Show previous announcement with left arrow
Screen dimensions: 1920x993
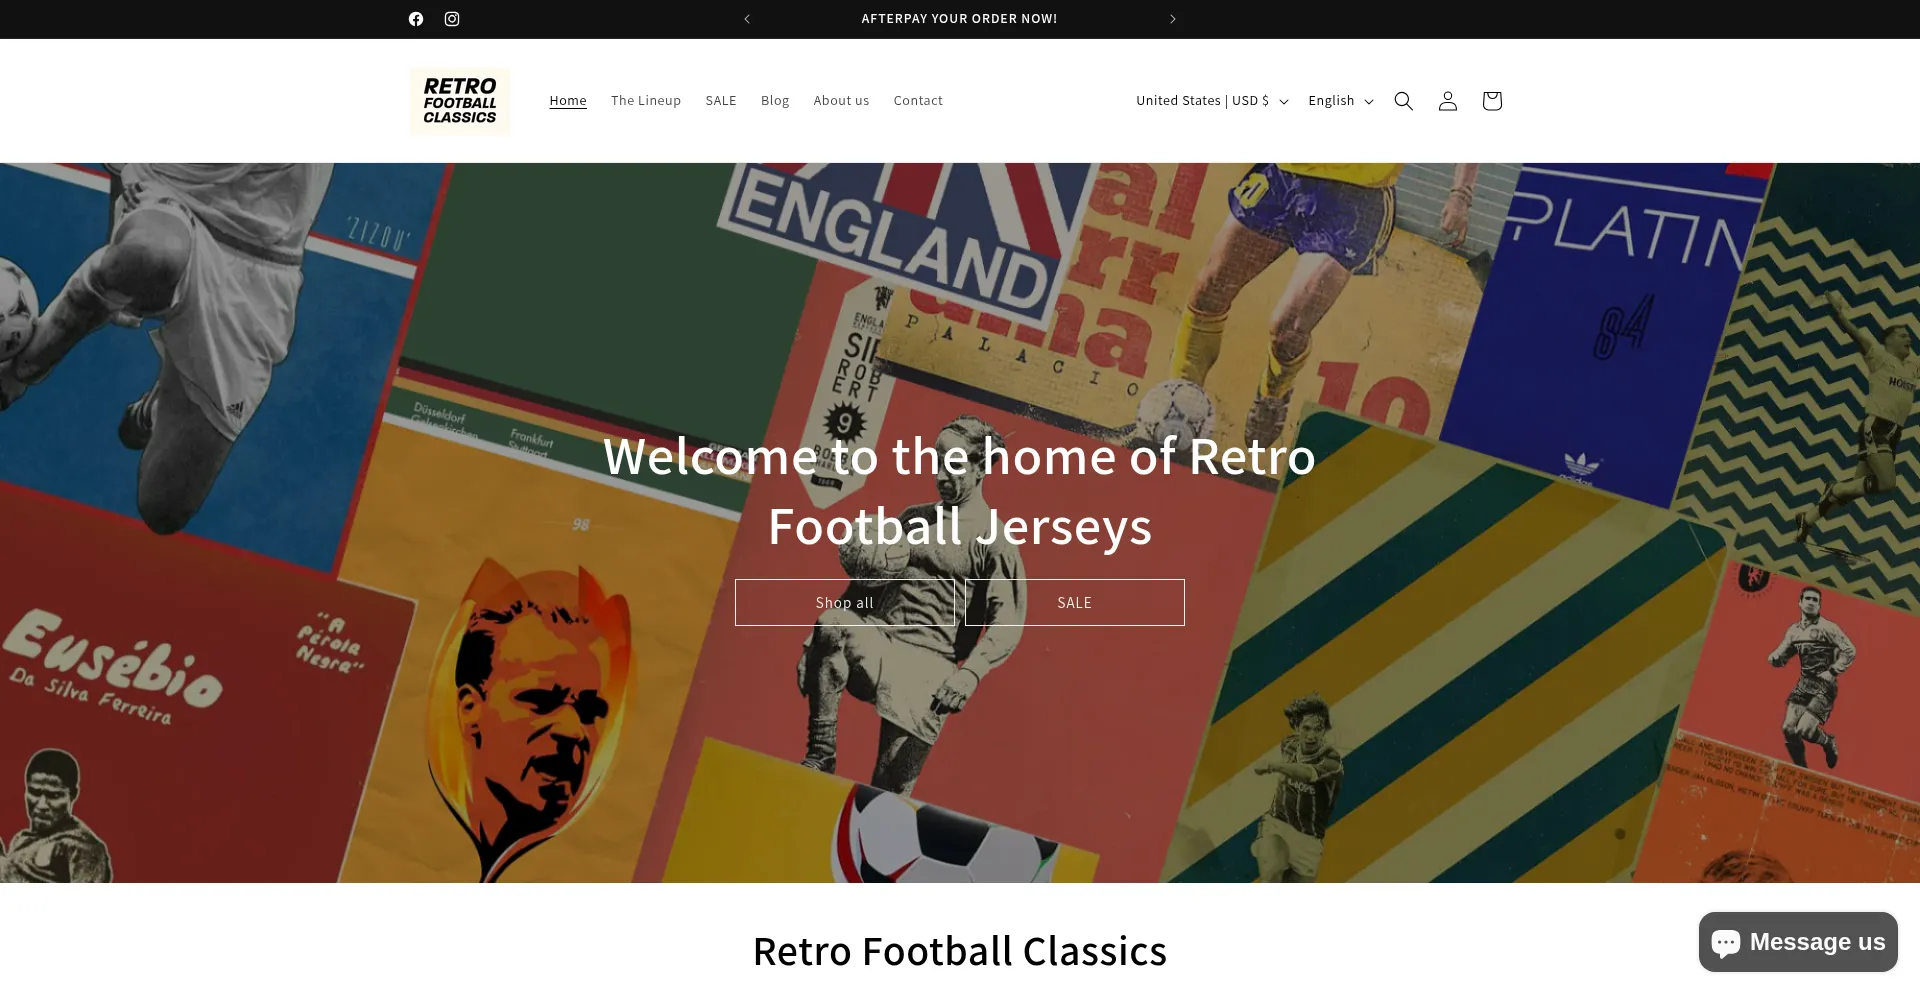point(747,19)
